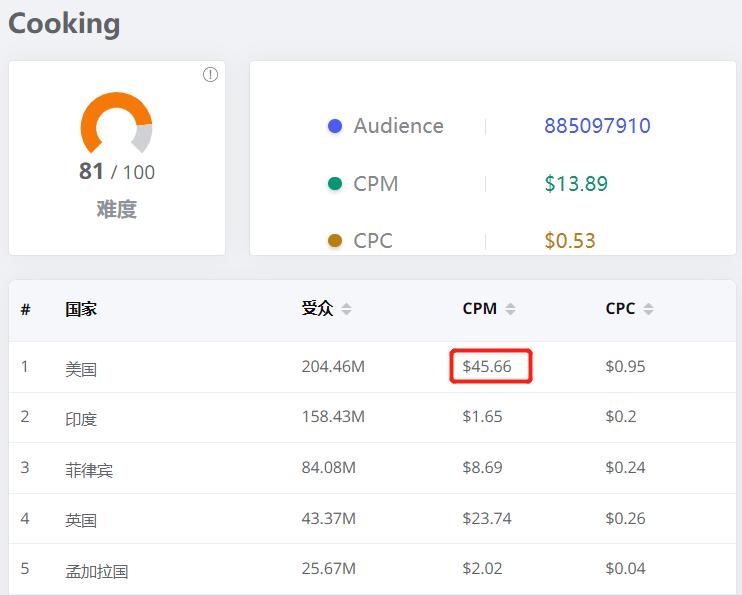The width and height of the screenshot is (742, 595).
Task: Click the gold CPC legend dot
Action: [x=335, y=241]
